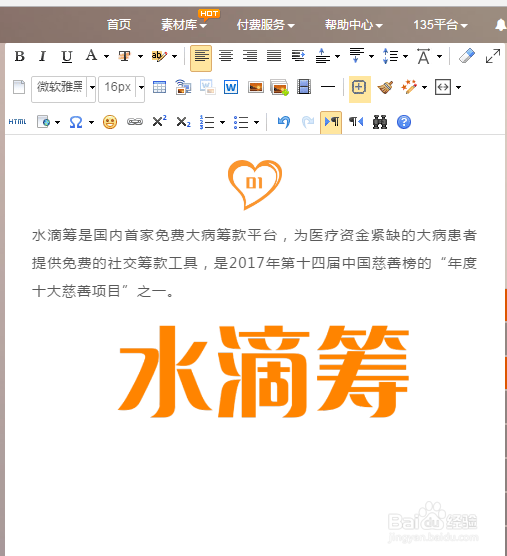Click the 01 heart image in editor

pos(255,185)
